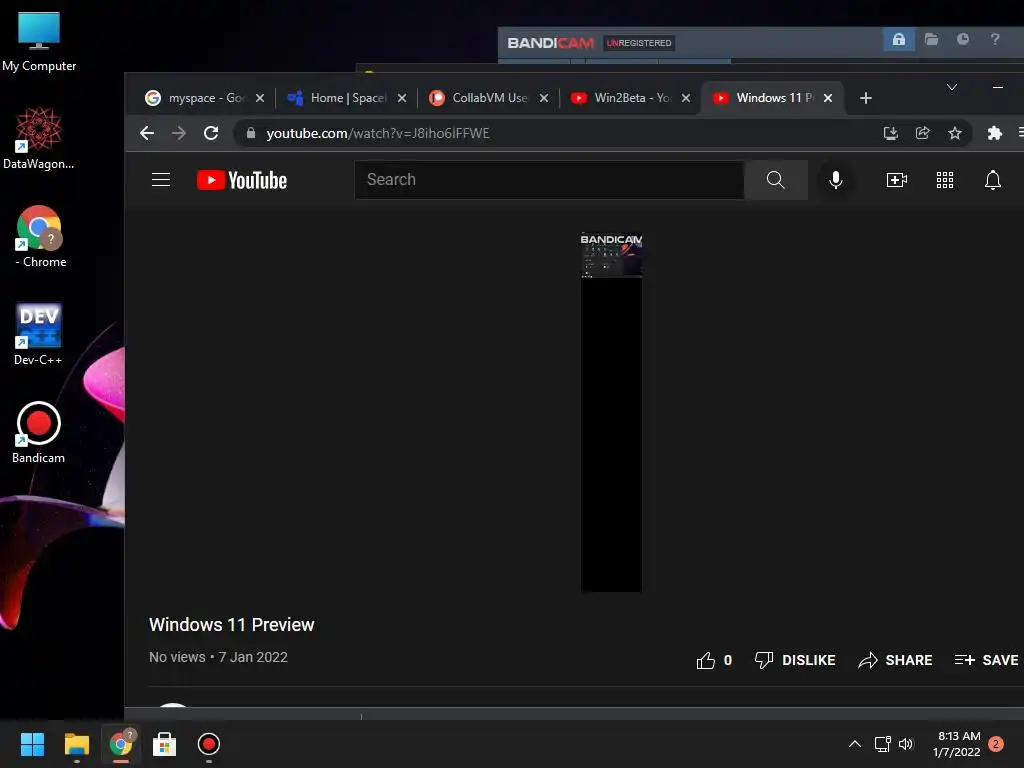Screen dimensions: 1024x768
Task: Bookmark this page with the star
Action: 955,133
